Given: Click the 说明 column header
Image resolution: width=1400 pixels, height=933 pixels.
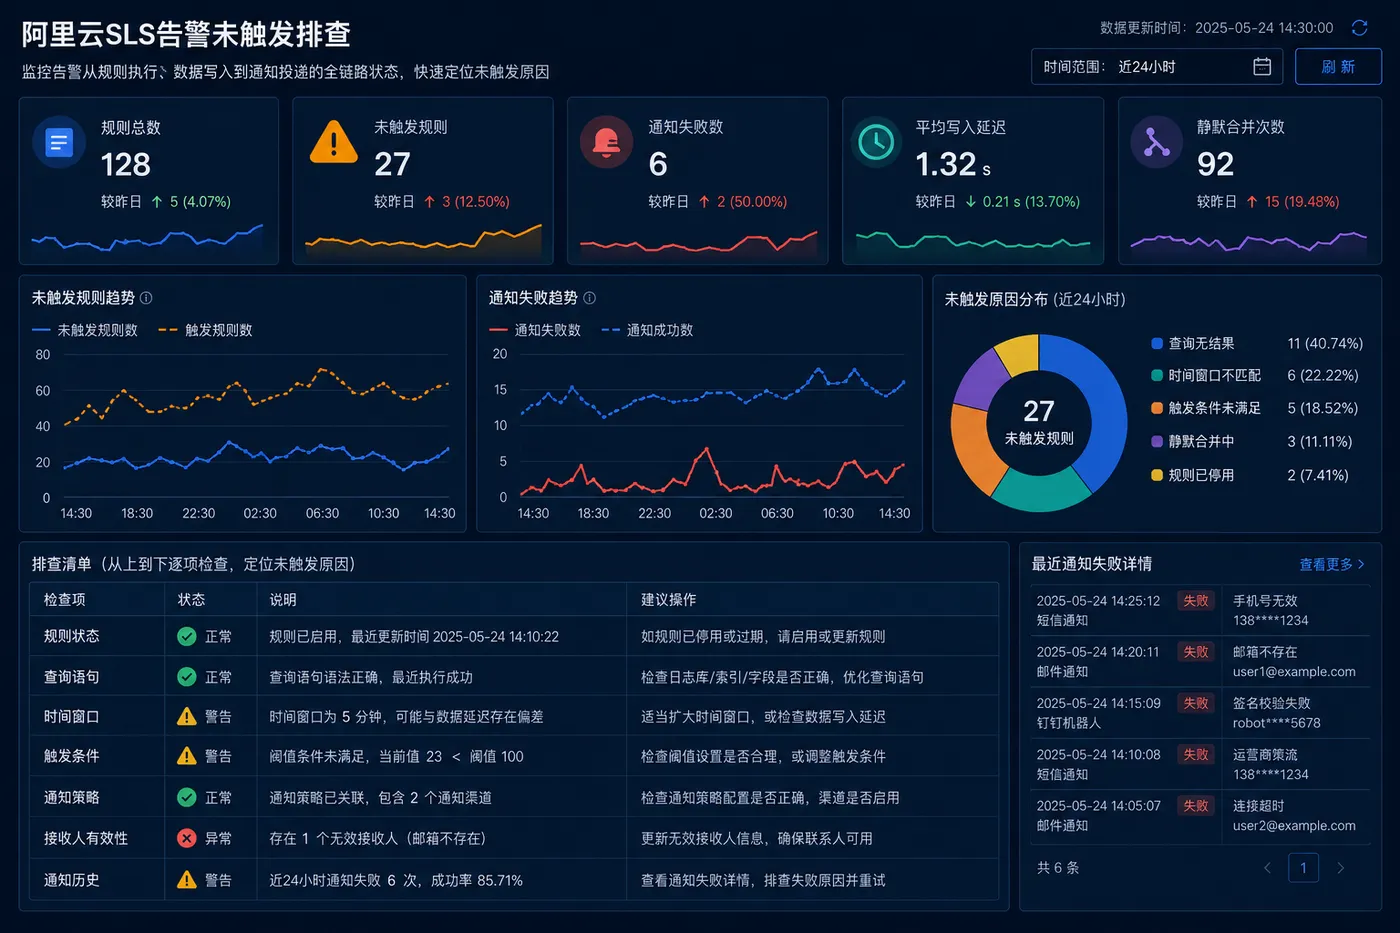Looking at the screenshot, I should [x=283, y=599].
